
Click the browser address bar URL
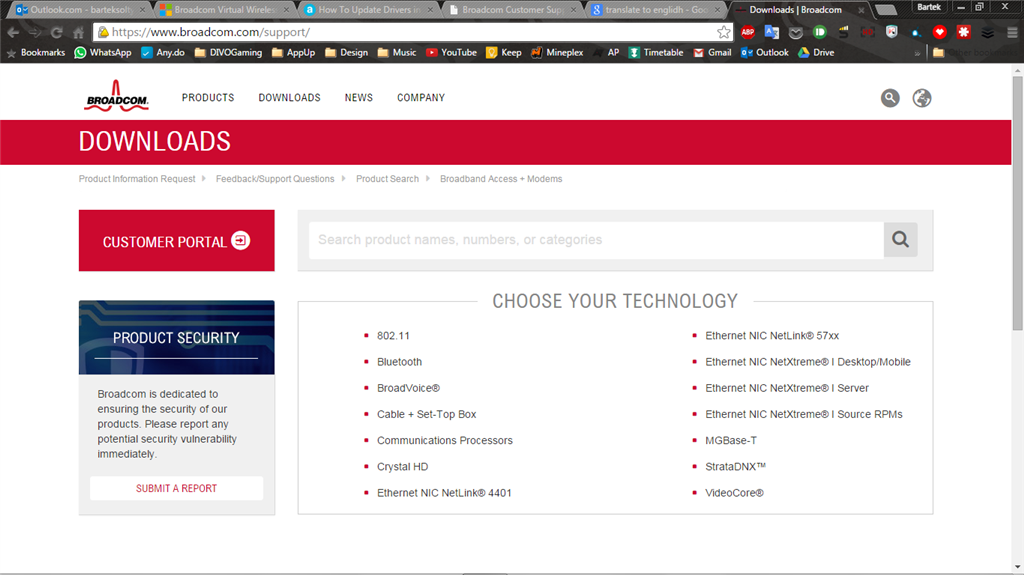[x=211, y=32]
